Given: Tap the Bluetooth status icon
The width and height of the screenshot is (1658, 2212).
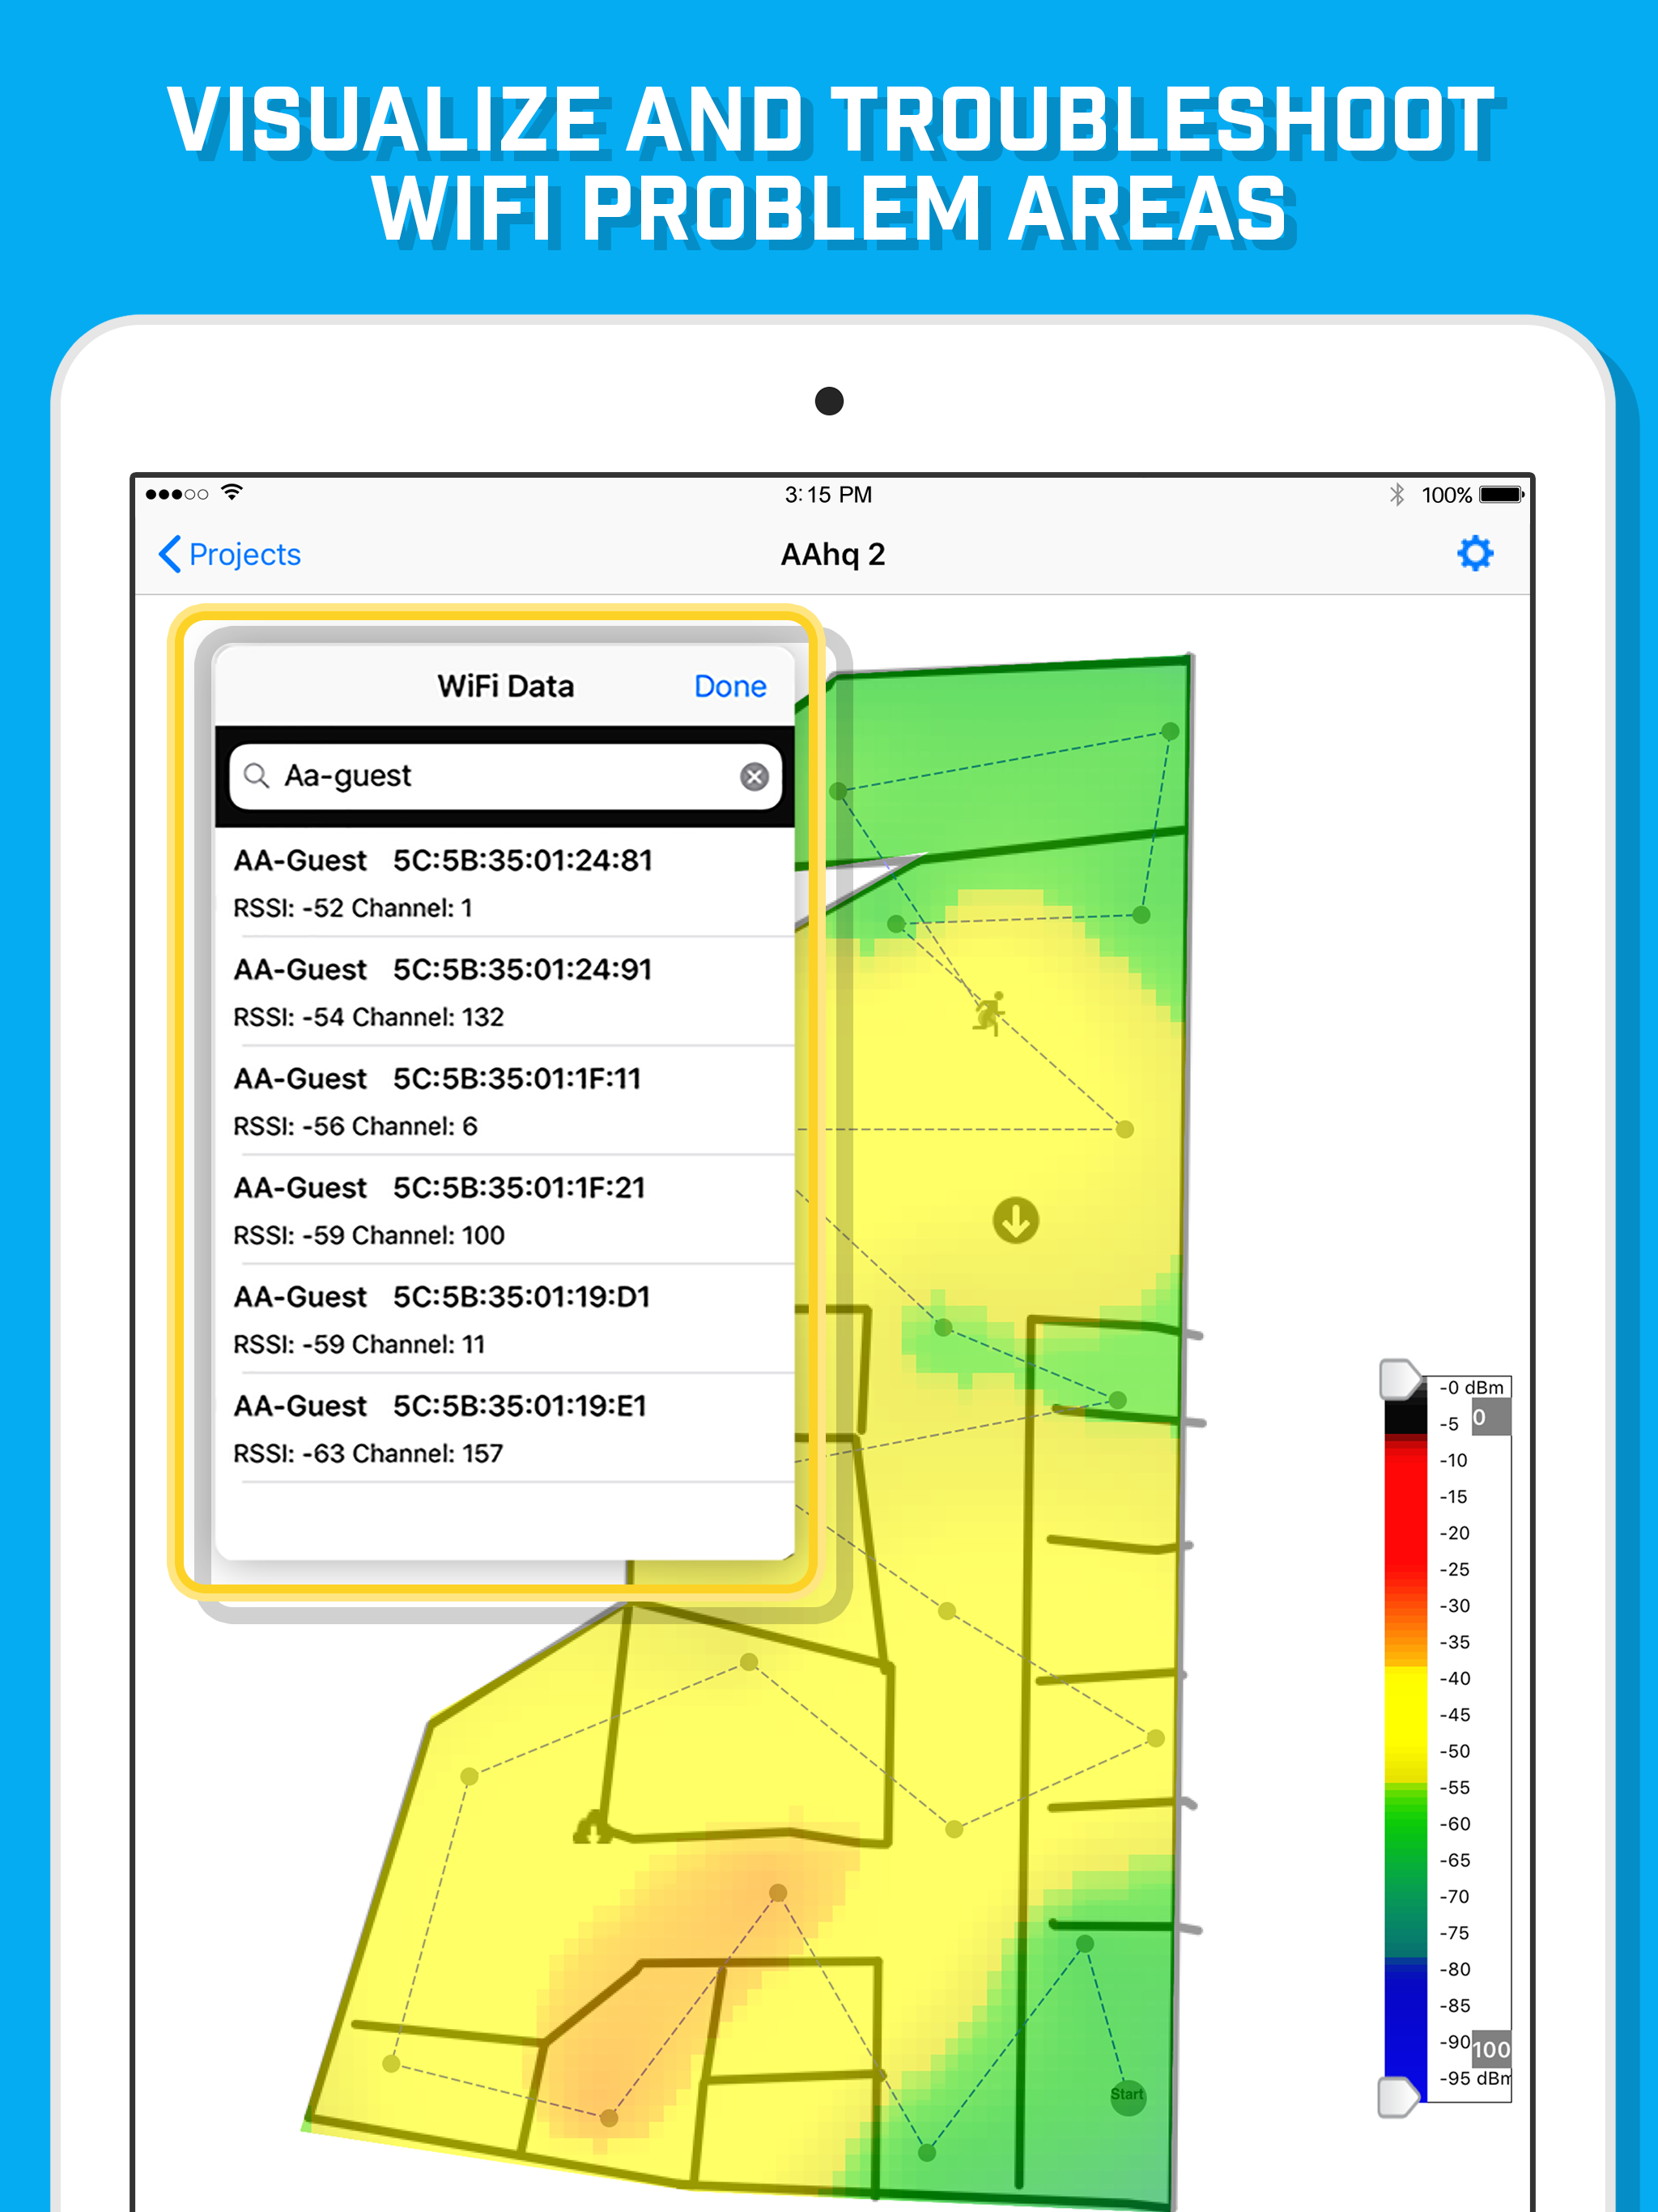Looking at the screenshot, I should coord(1396,494).
